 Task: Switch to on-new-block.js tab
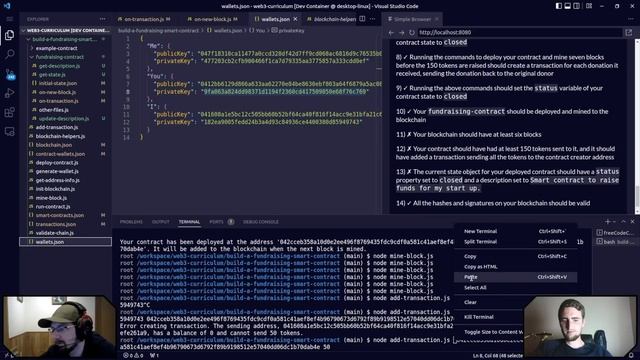(212, 19)
